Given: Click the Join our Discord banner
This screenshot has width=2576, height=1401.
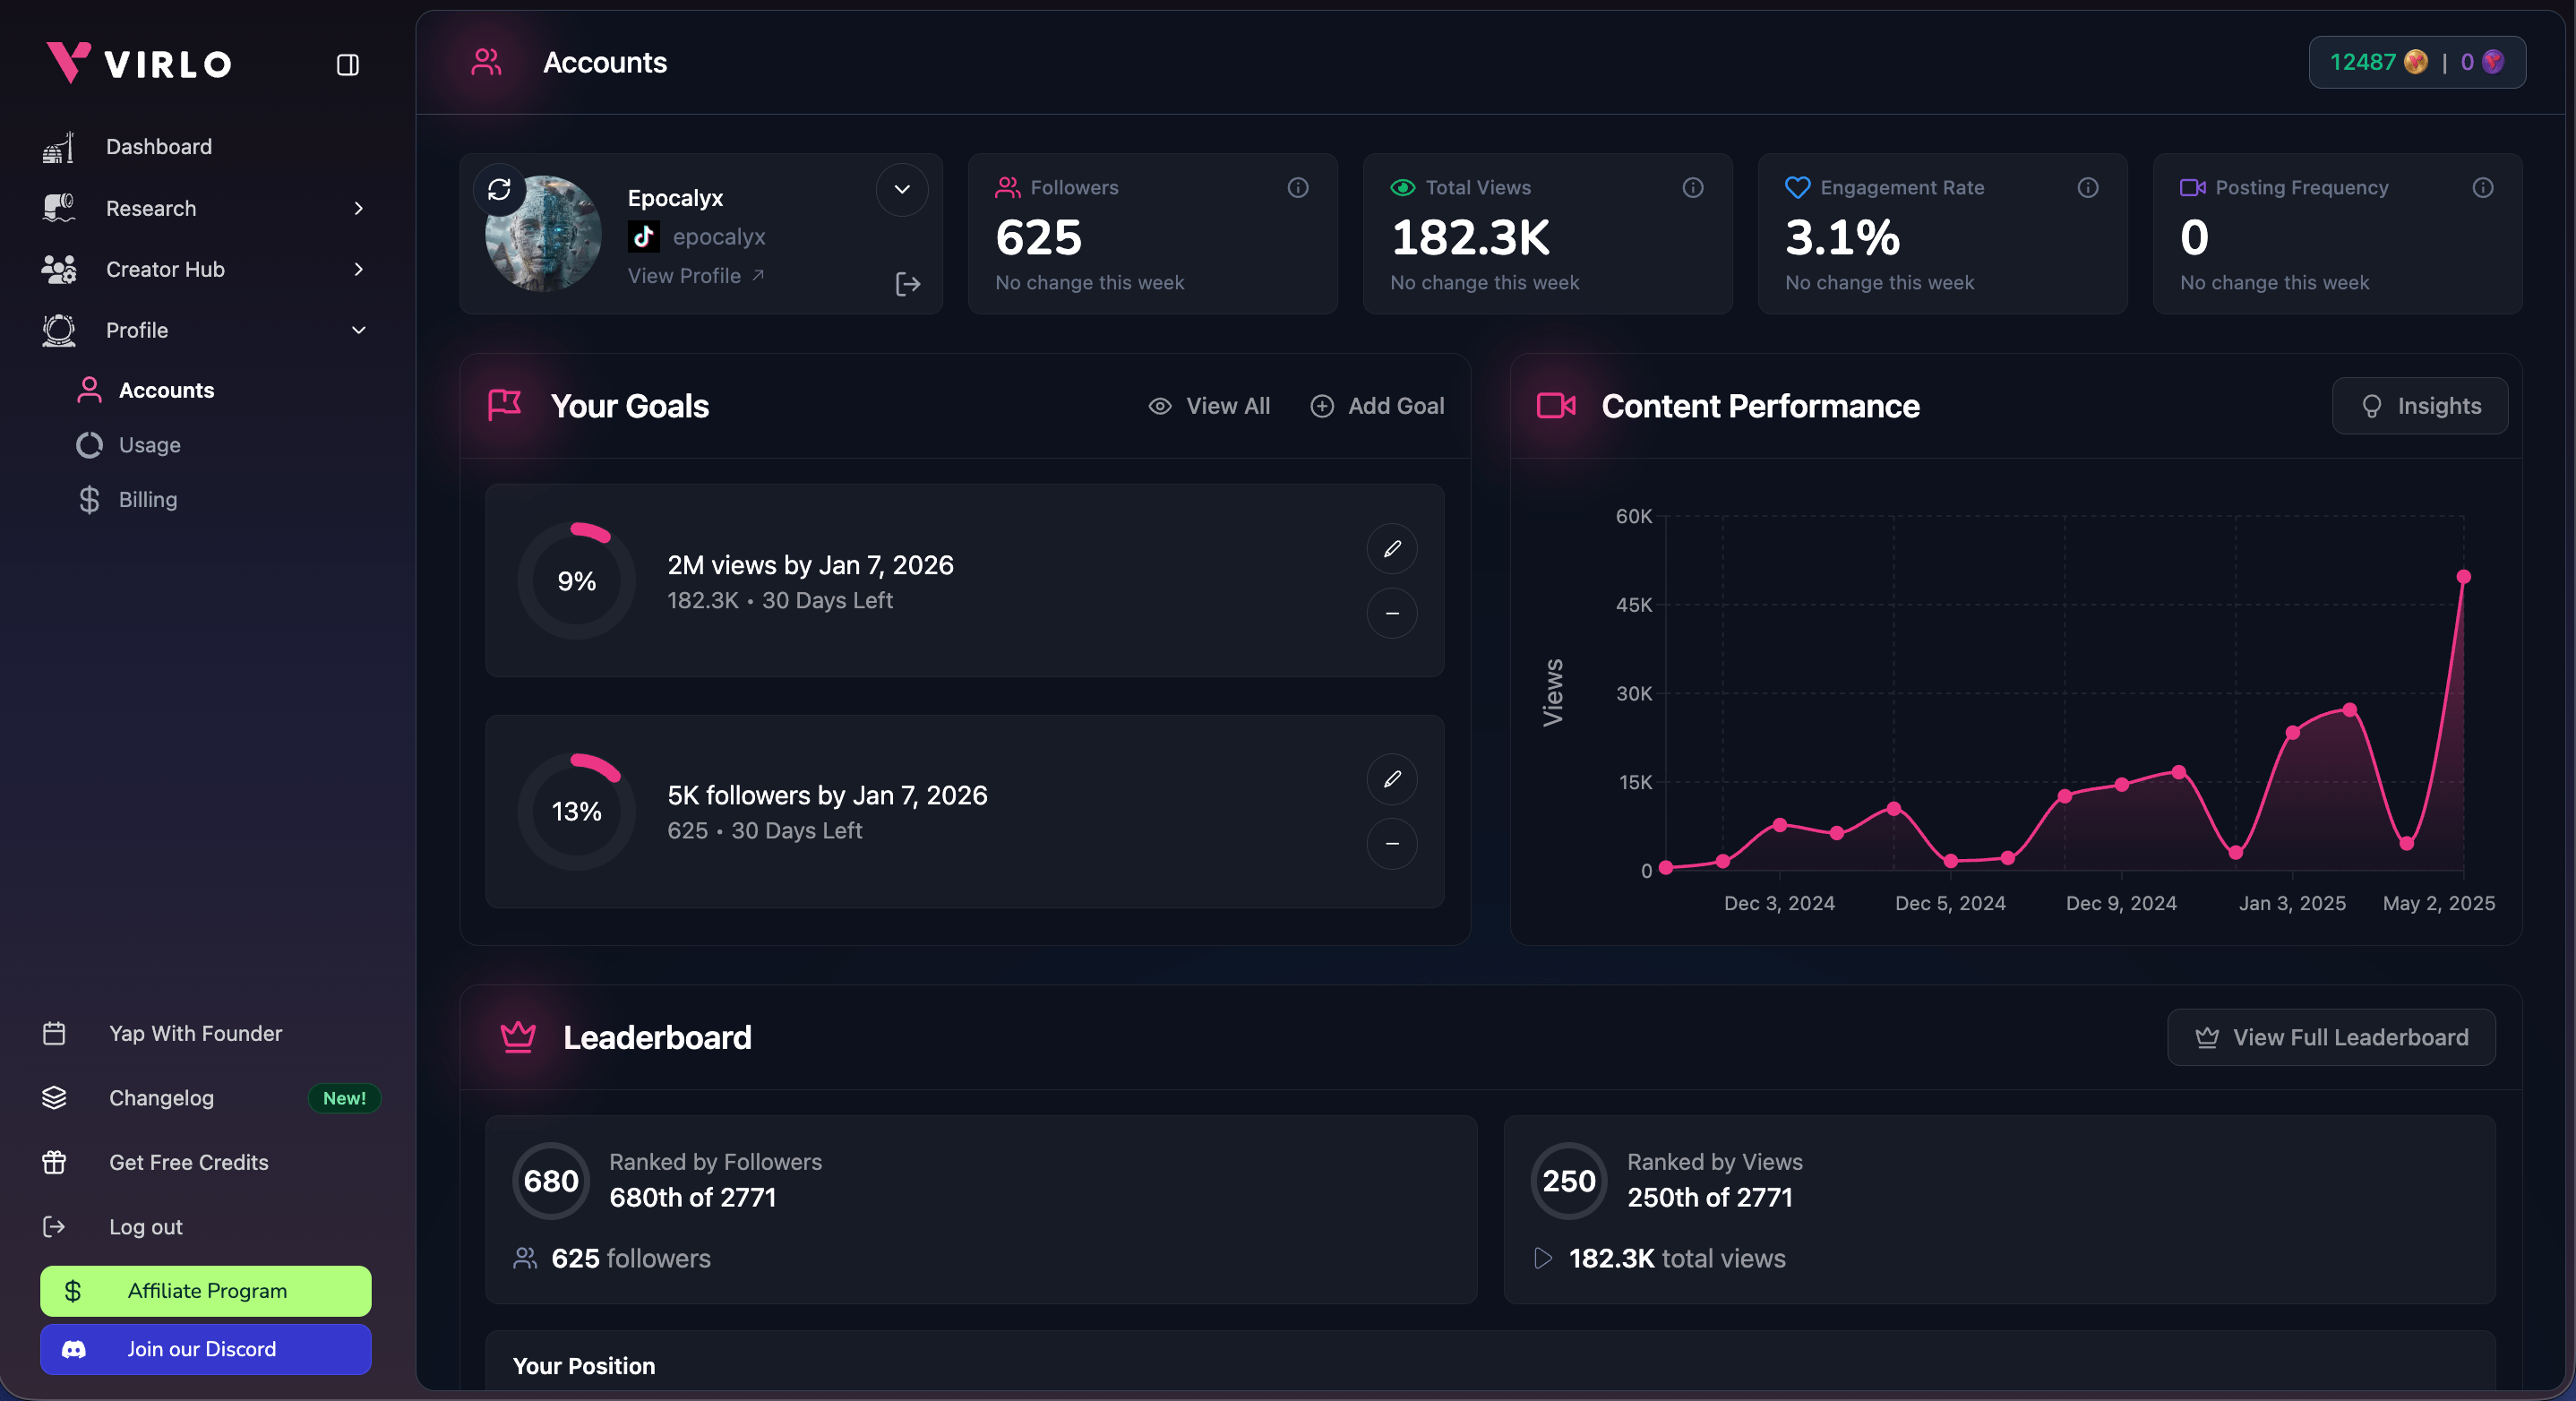Looking at the screenshot, I should click(204, 1349).
